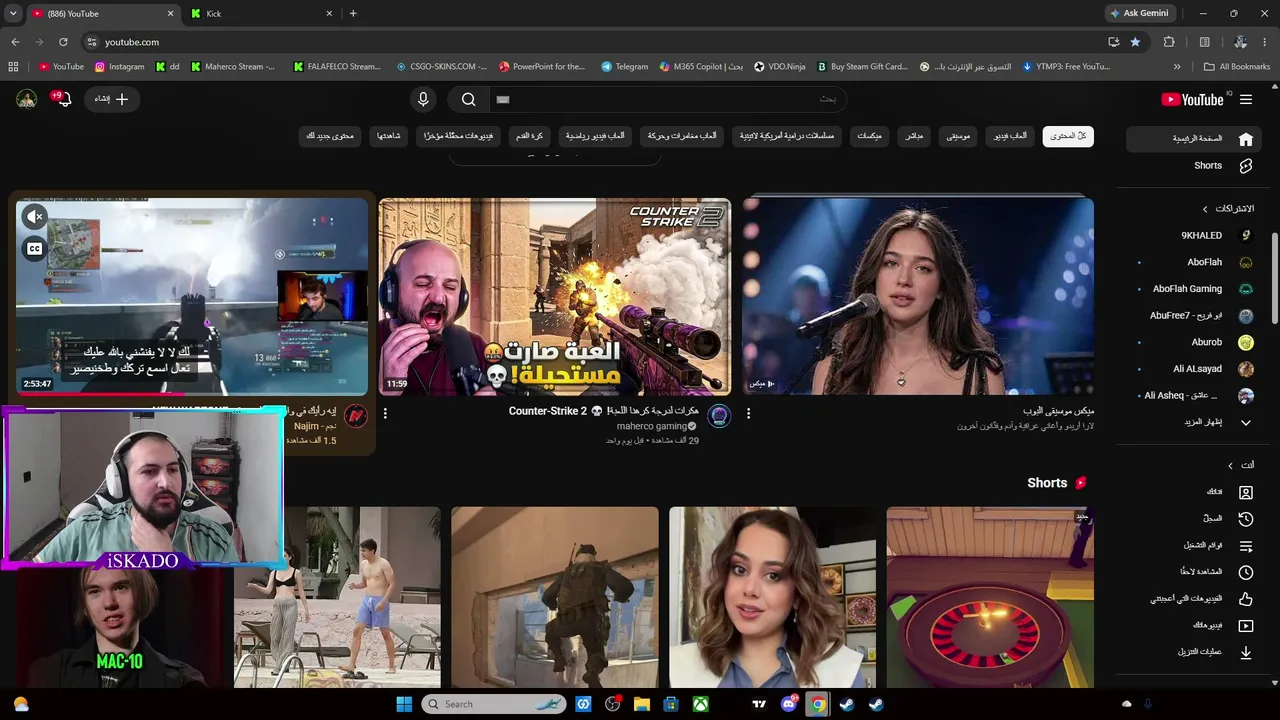Image resolution: width=1280 pixels, height=720 pixels.
Task: Click the home icon in the sidebar
Action: (x=1246, y=139)
